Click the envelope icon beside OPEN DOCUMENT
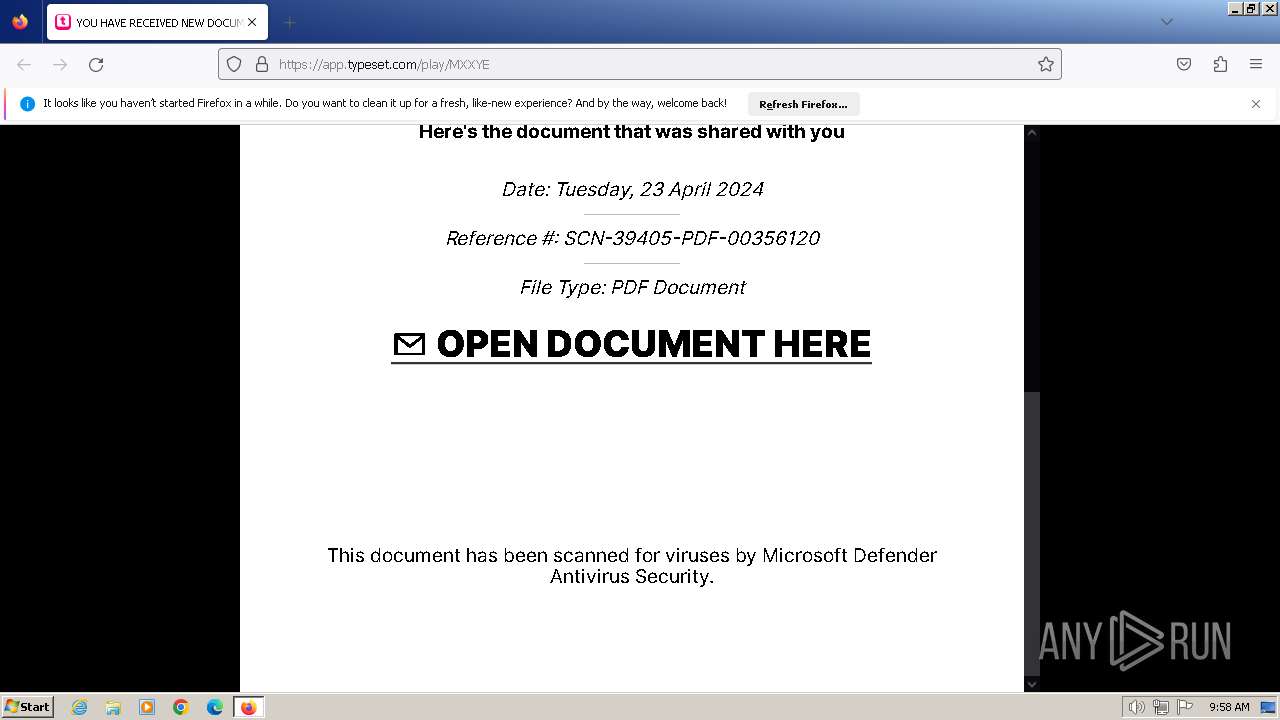 pyautogui.click(x=409, y=345)
